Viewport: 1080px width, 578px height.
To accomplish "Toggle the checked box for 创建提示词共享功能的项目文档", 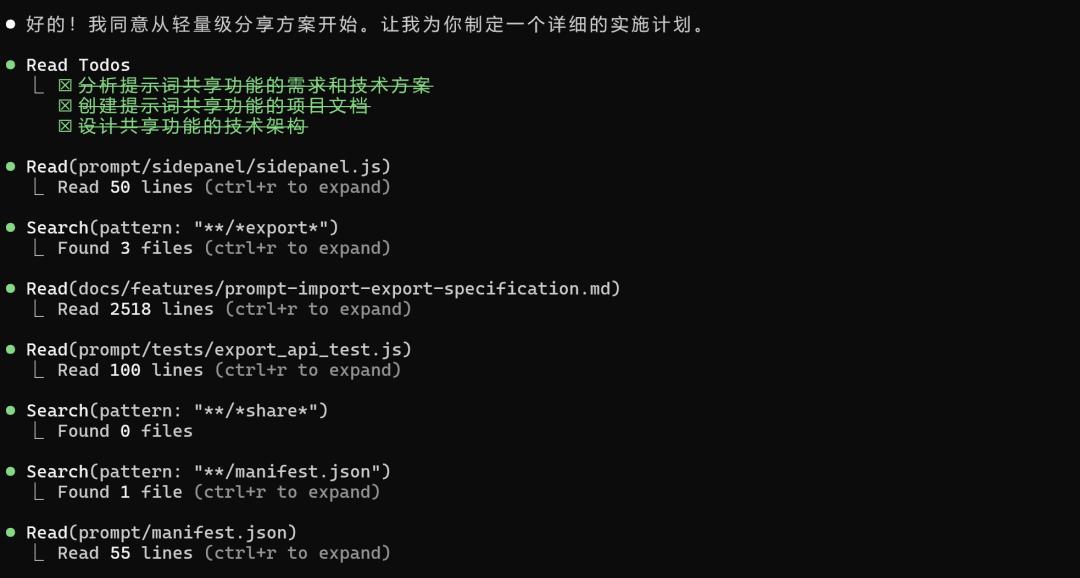I will click(x=65, y=107).
